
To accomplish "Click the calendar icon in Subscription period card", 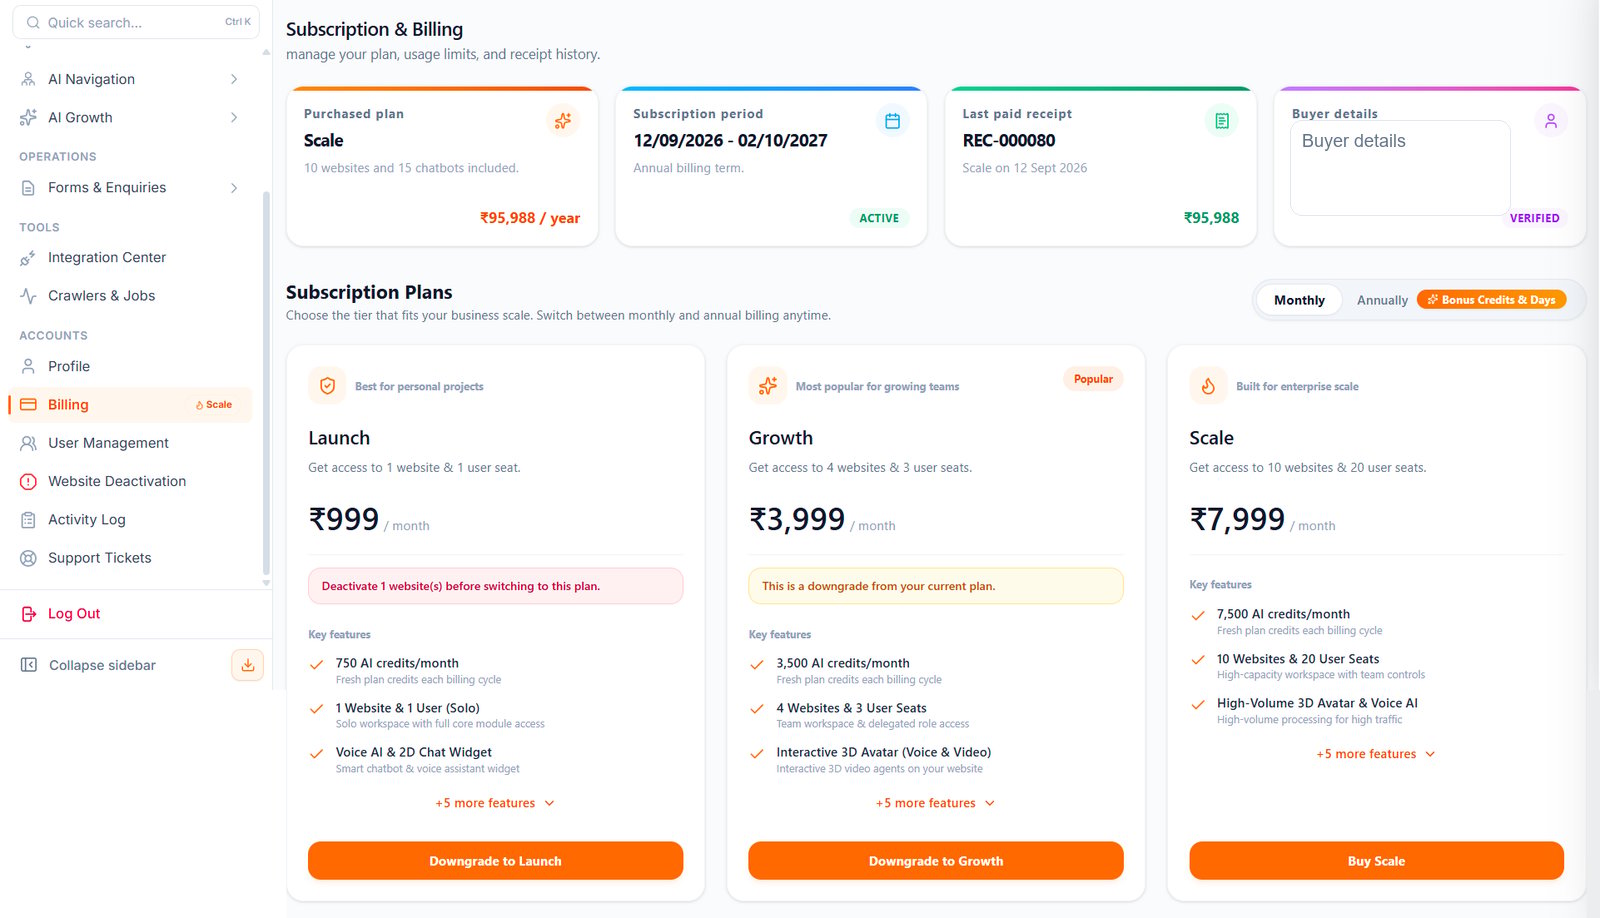I will [892, 121].
